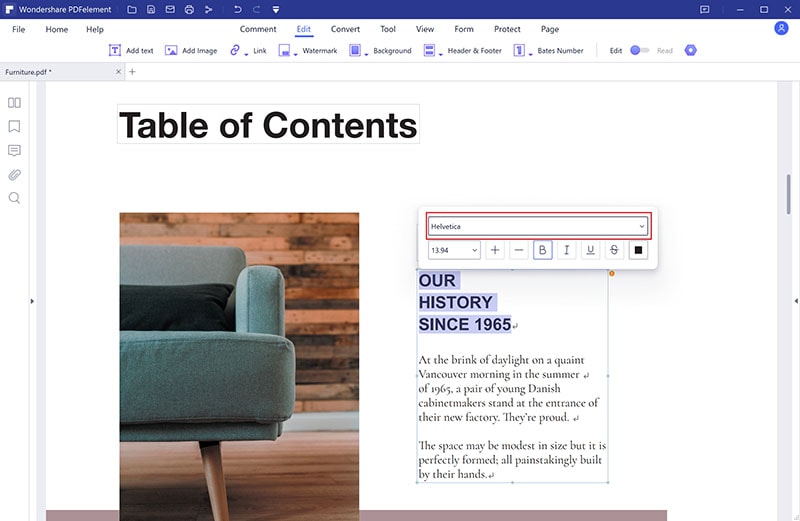Expand the right side panel arrow
This screenshot has height=521, width=800.
pyautogui.click(x=796, y=301)
